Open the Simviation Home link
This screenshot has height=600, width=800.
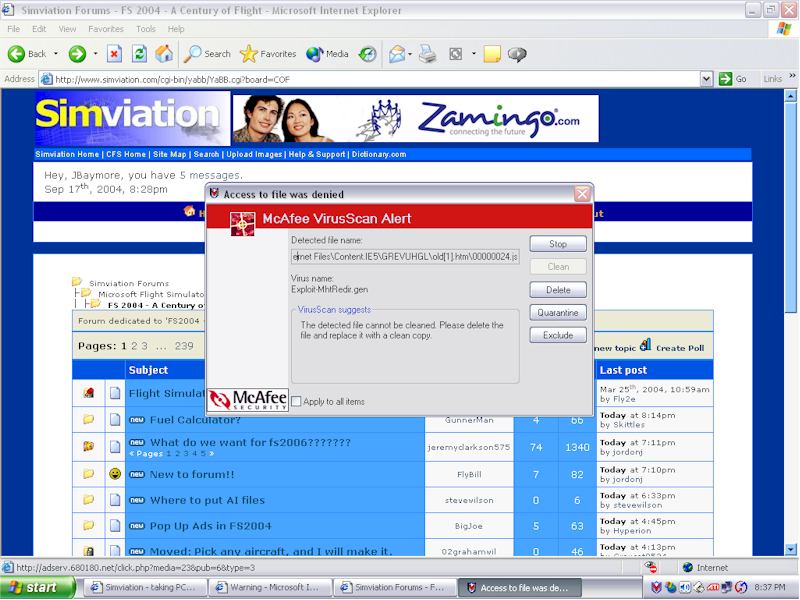click(x=67, y=154)
